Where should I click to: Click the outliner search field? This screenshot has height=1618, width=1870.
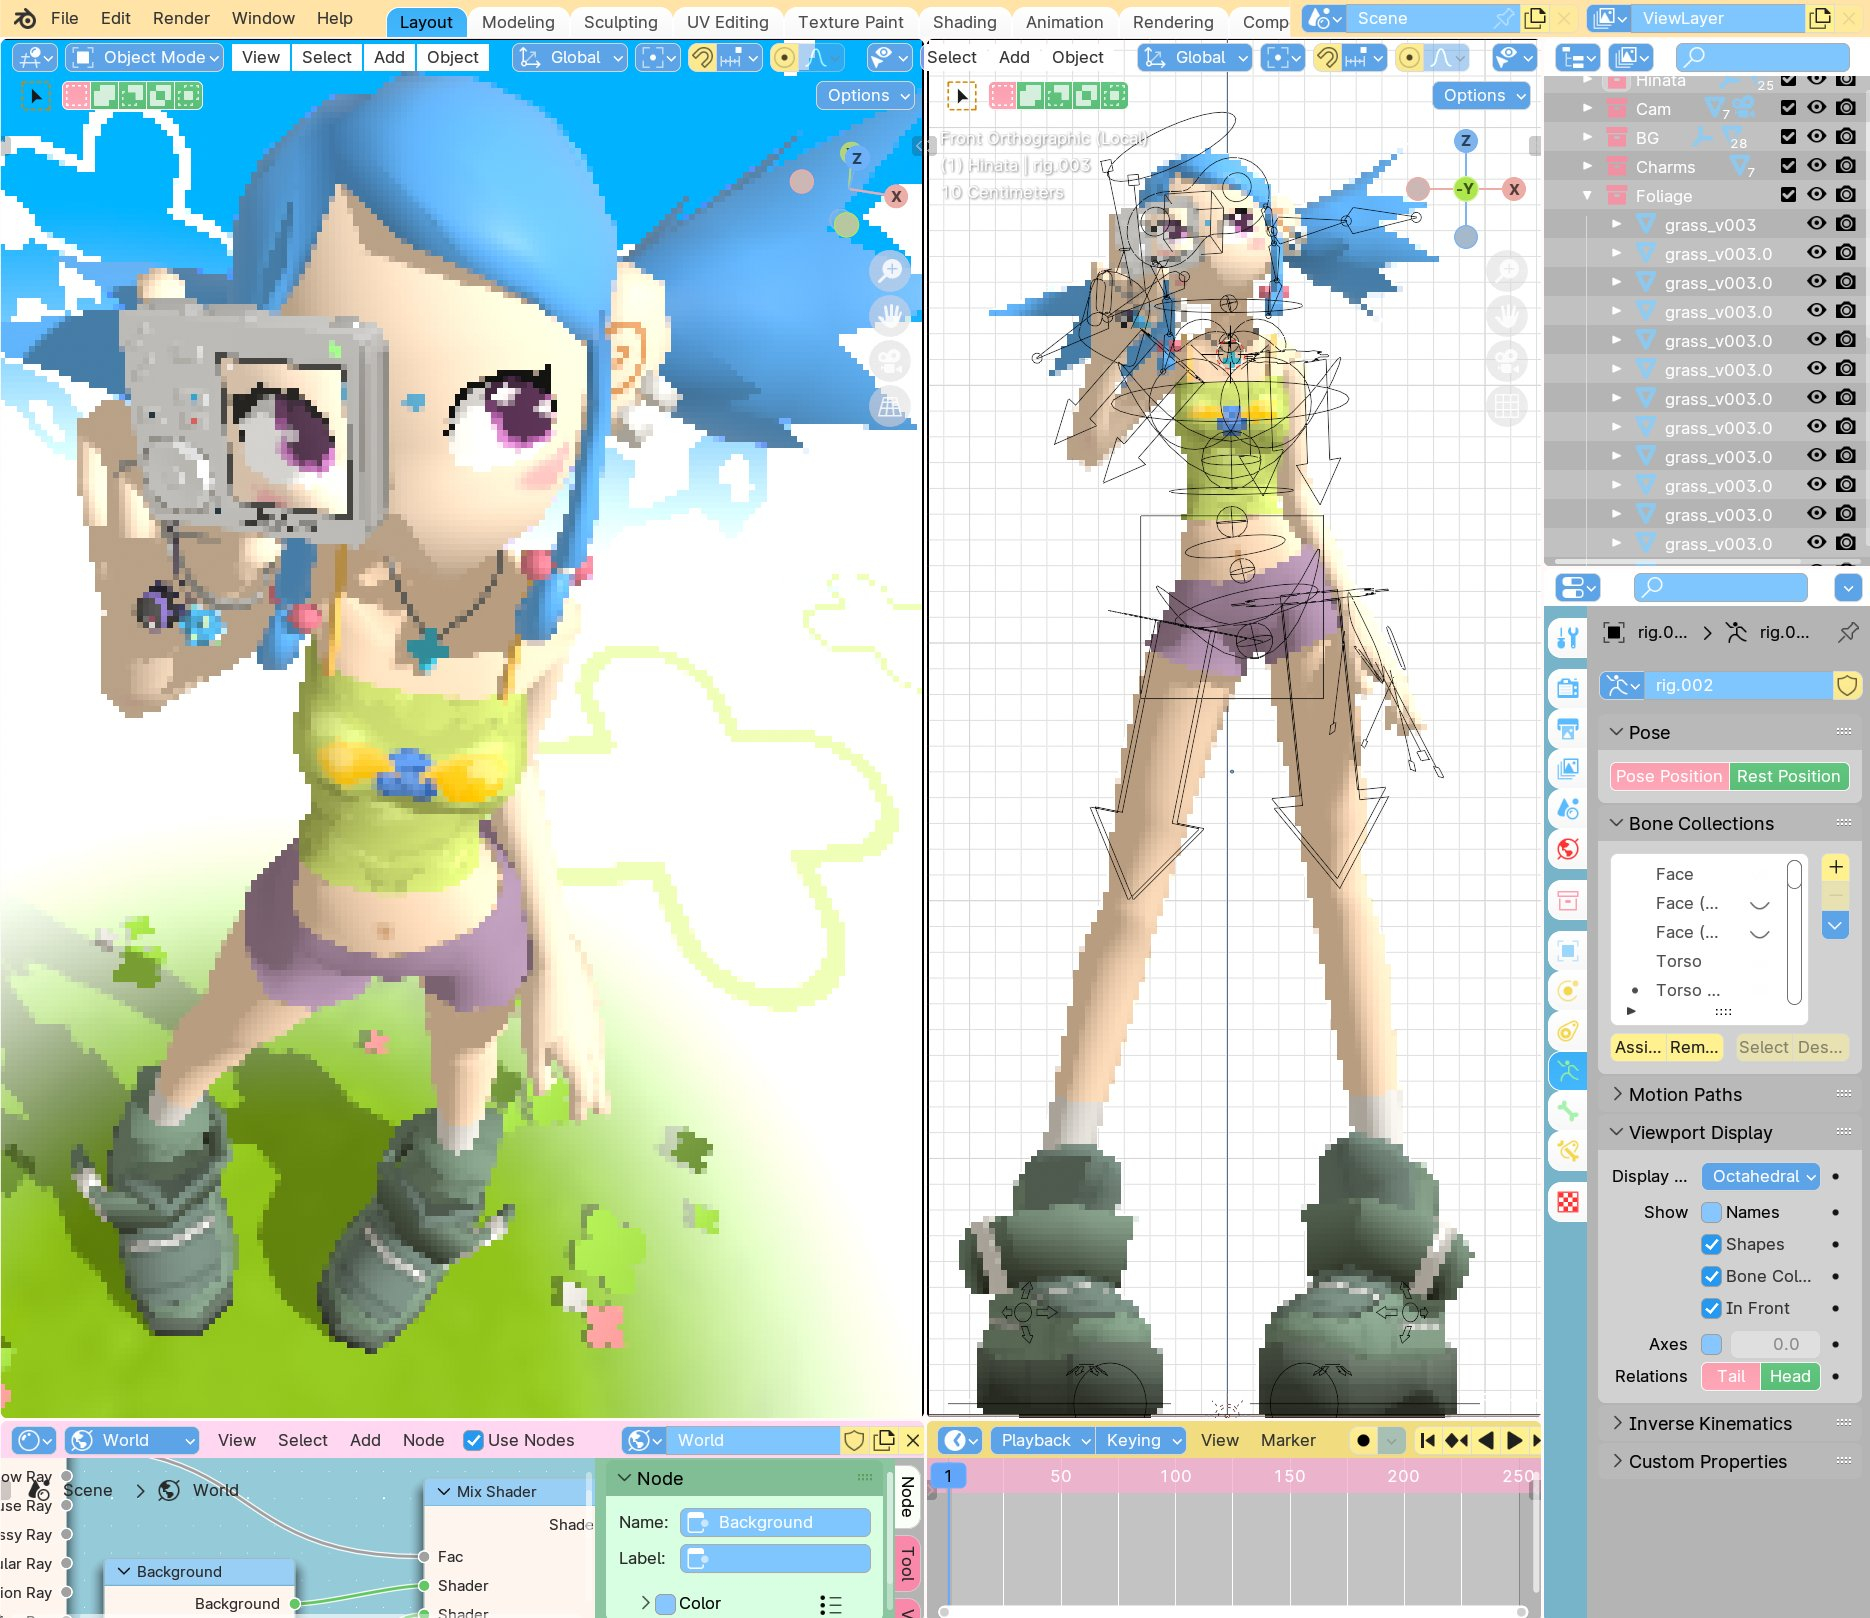tap(1762, 57)
